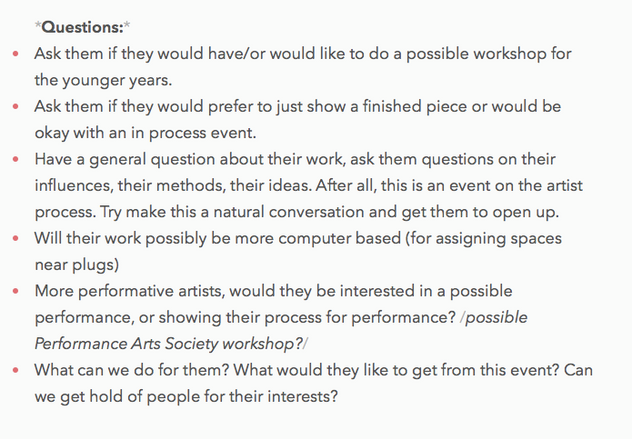Click the line "near plugs)"
632x439 pixels.
(75, 265)
